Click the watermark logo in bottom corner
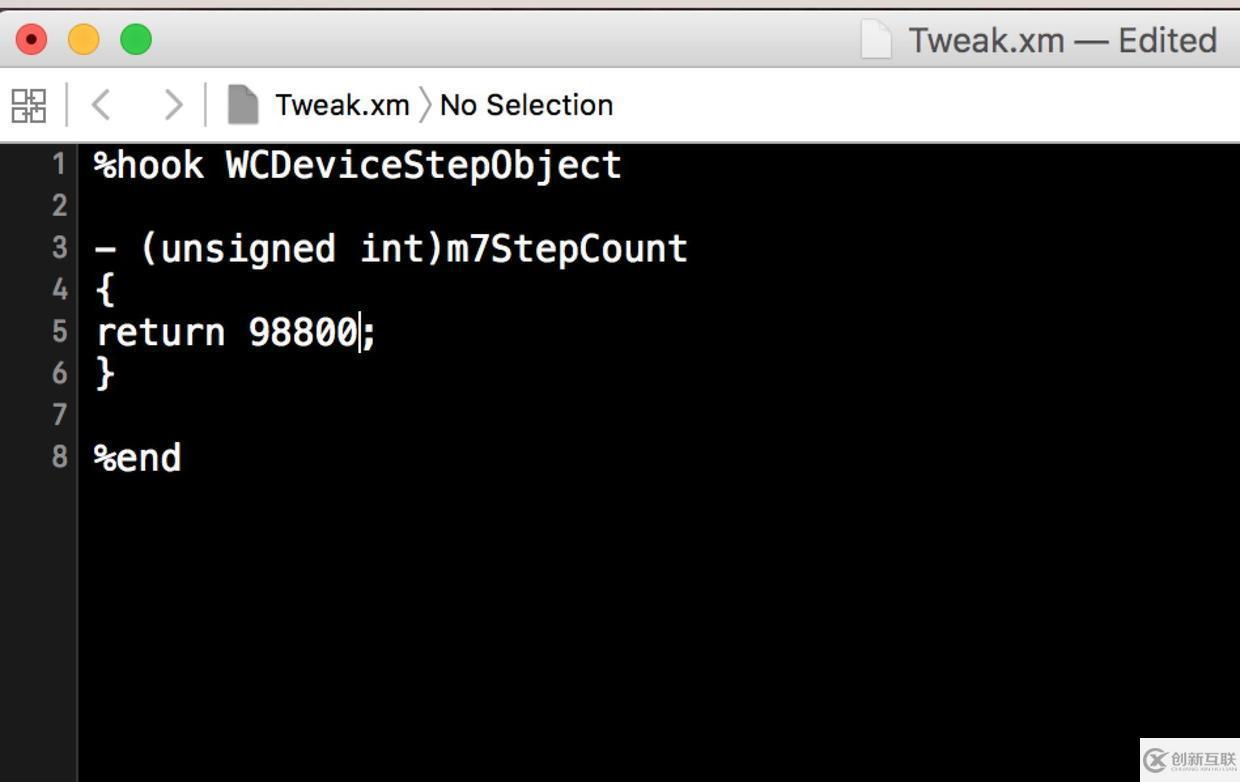Image resolution: width=1240 pixels, height=782 pixels. [x=1190, y=760]
